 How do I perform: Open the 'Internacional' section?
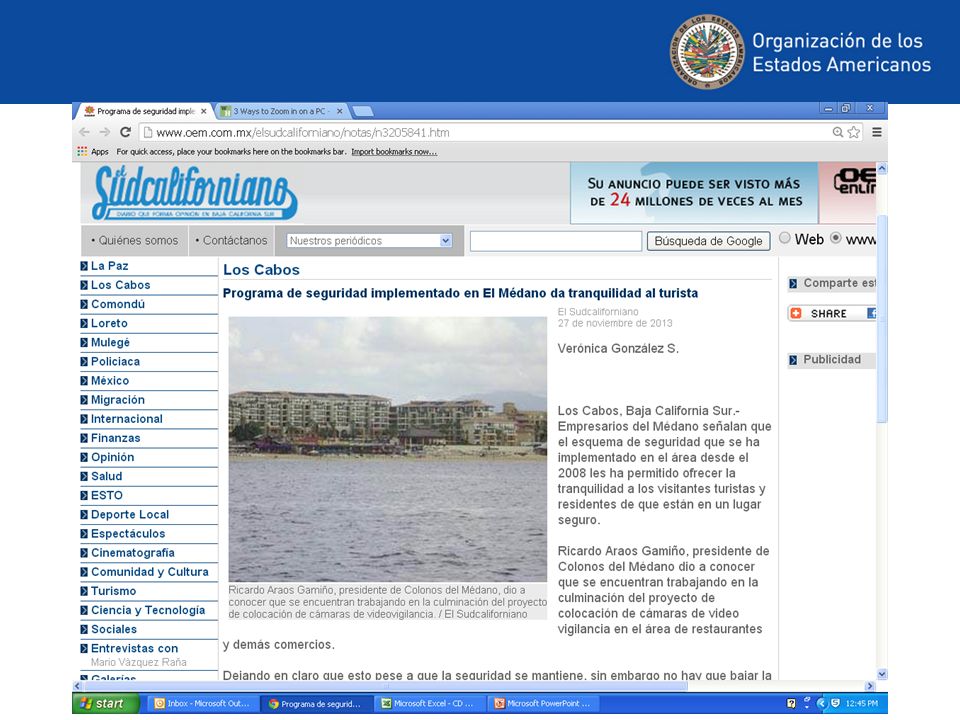[x=127, y=419]
